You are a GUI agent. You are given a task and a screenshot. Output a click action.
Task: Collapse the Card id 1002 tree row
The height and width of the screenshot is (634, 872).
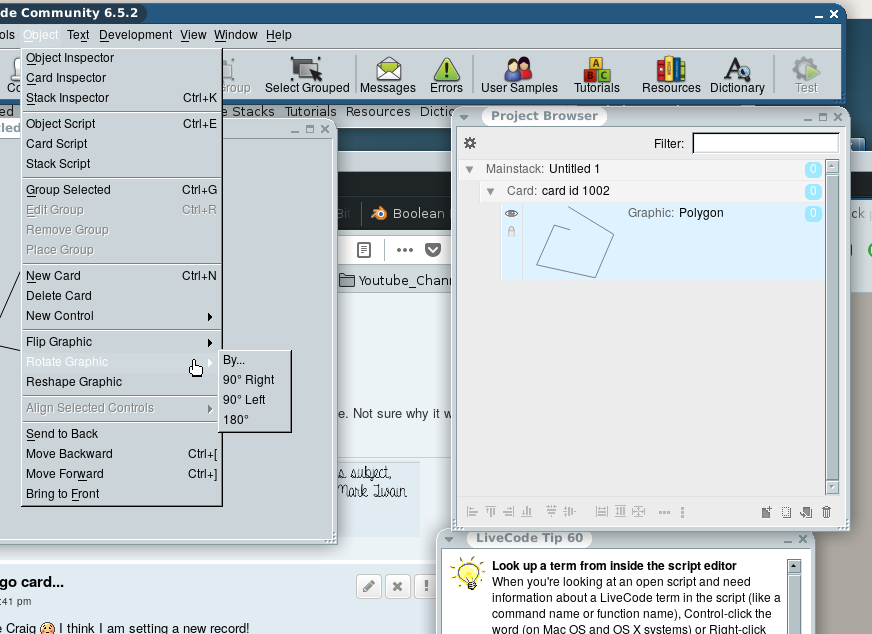pos(490,191)
